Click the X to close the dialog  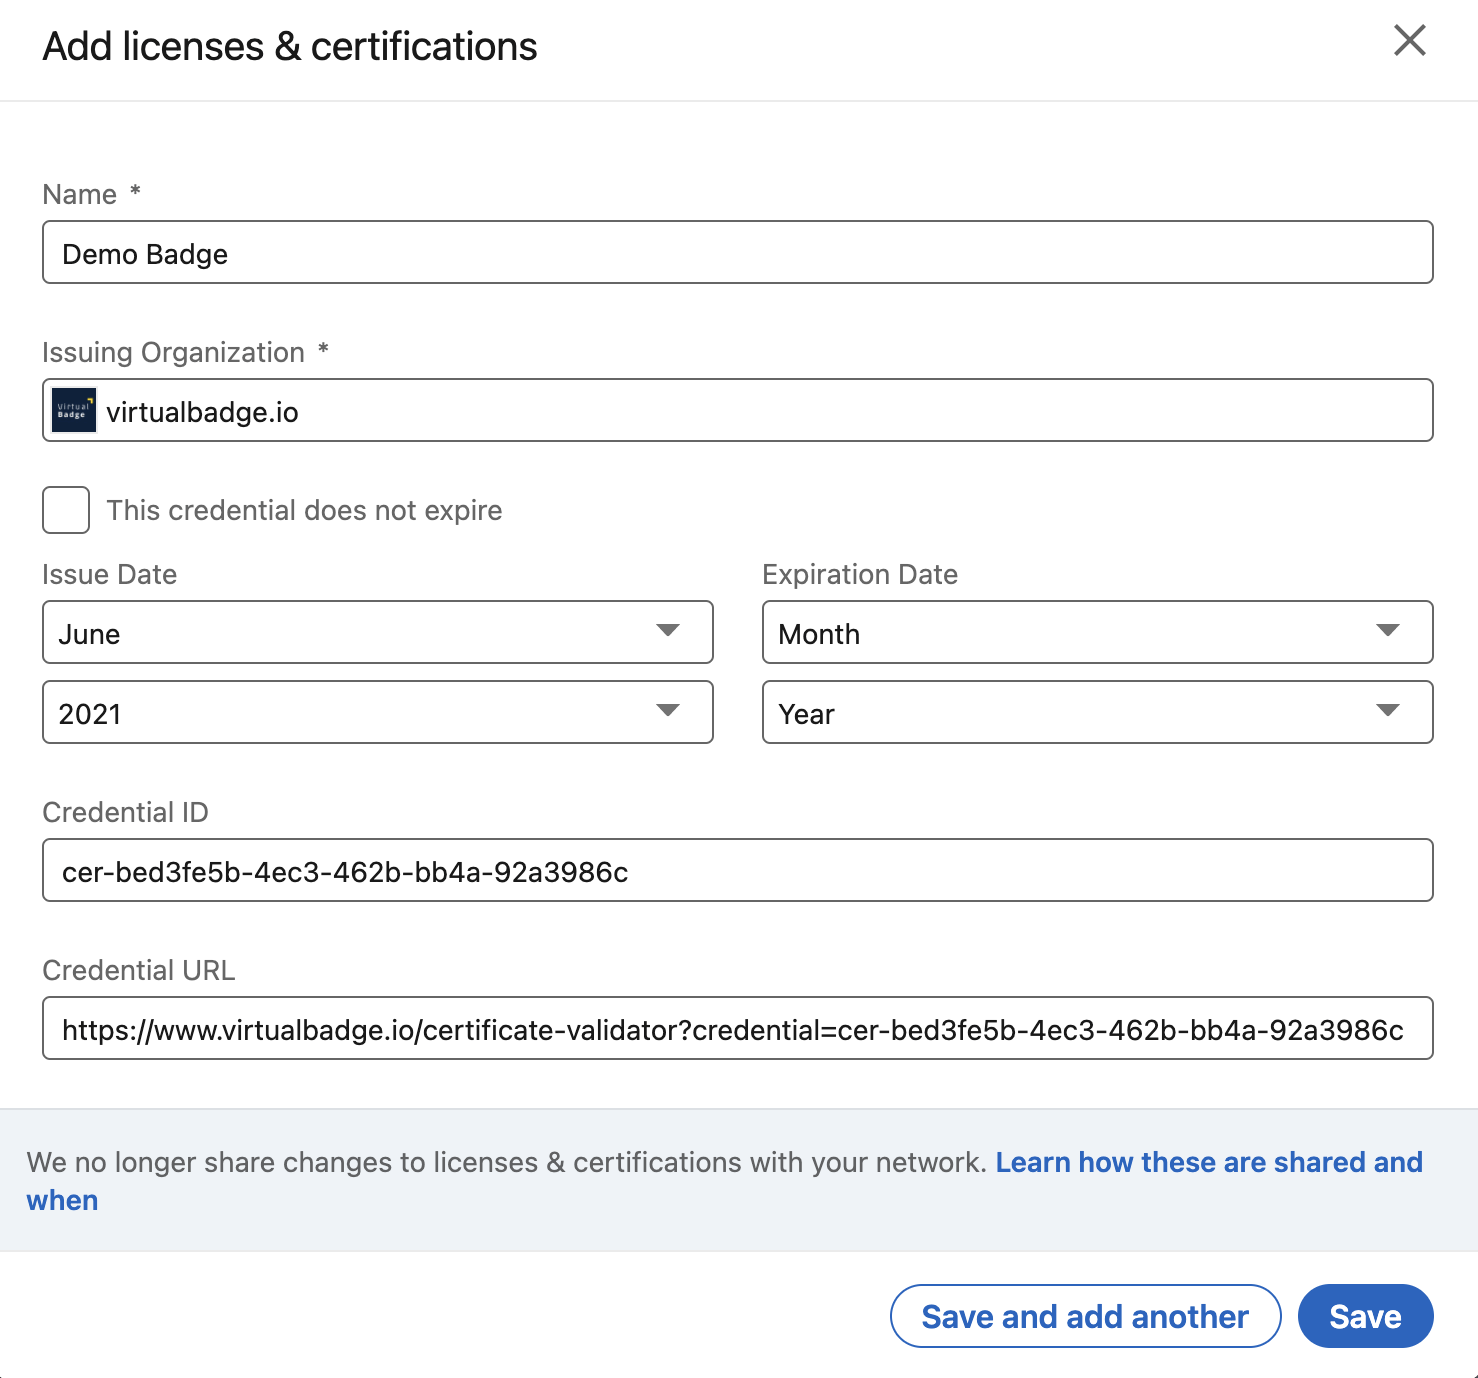(x=1410, y=41)
